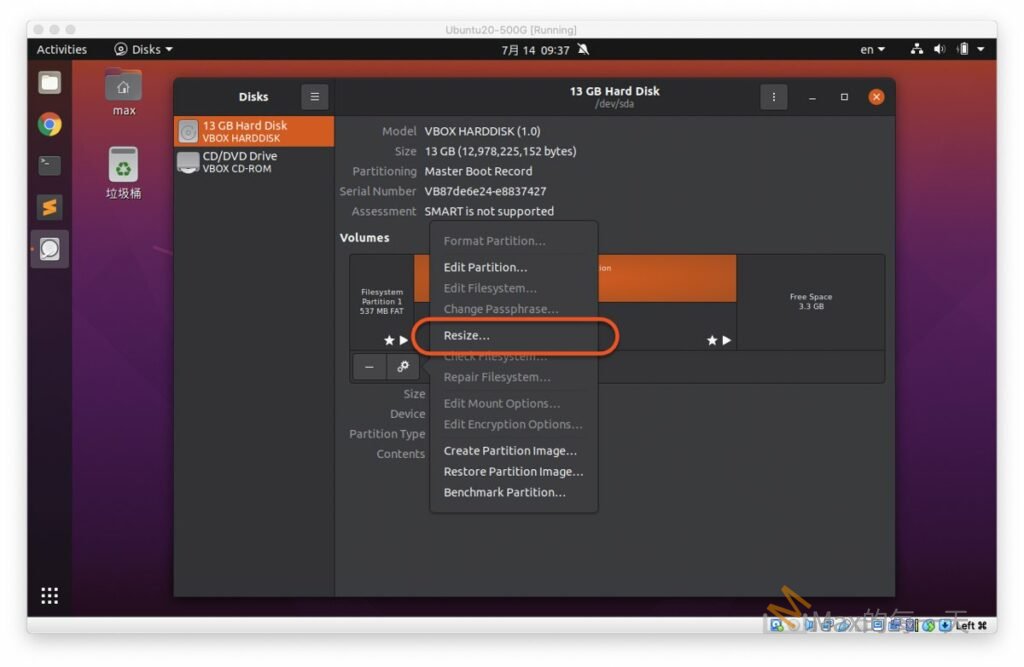Image resolution: width=1024 pixels, height=667 pixels.
Task: Open the Disks hamburger application menu
Action: (314, 97)
